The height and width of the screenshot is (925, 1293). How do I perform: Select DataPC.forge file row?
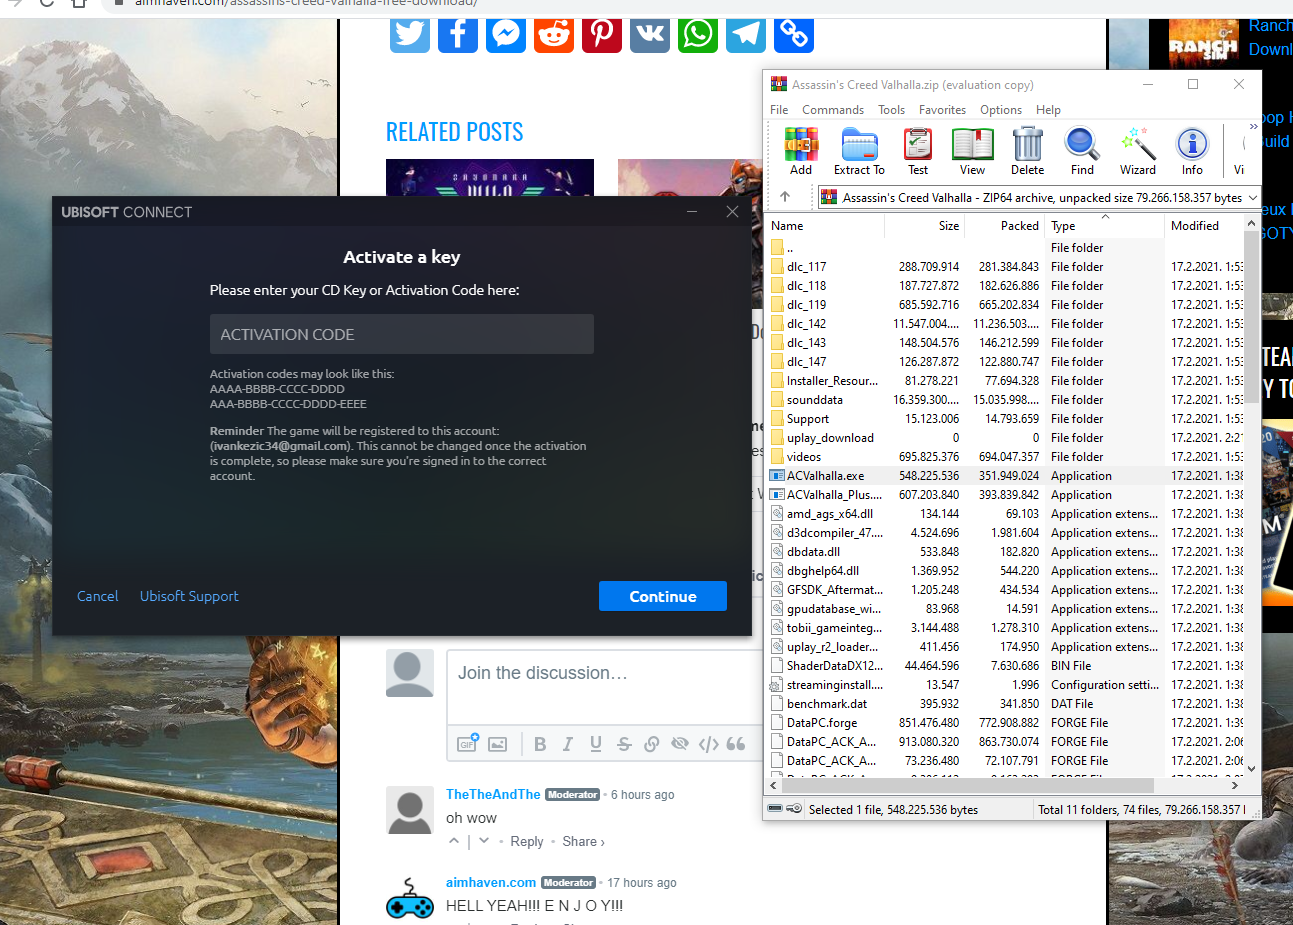tap(1005, 723)
